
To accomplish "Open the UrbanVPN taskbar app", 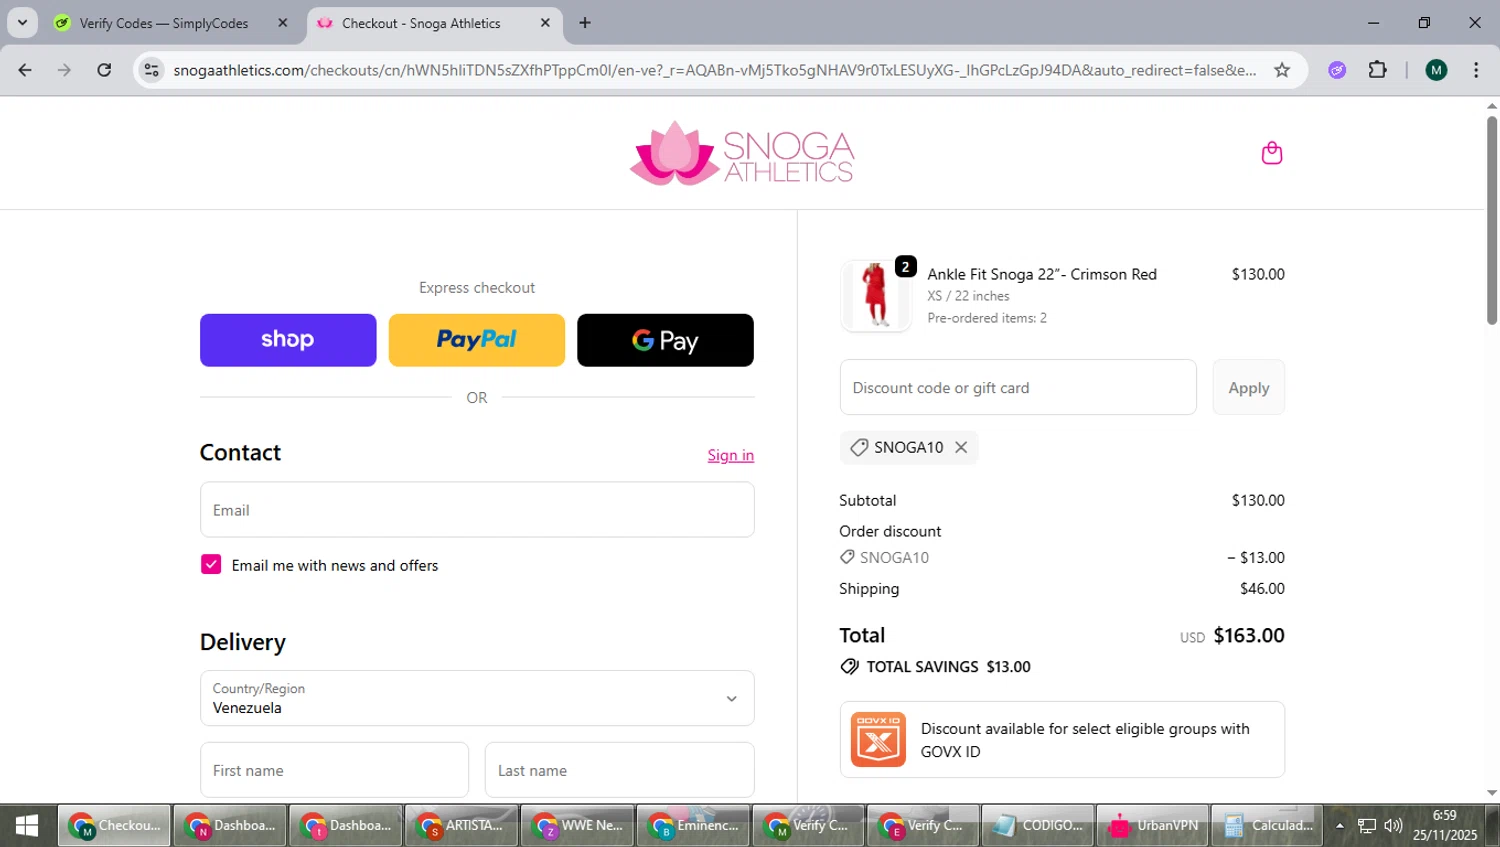I will (1153, 825).
